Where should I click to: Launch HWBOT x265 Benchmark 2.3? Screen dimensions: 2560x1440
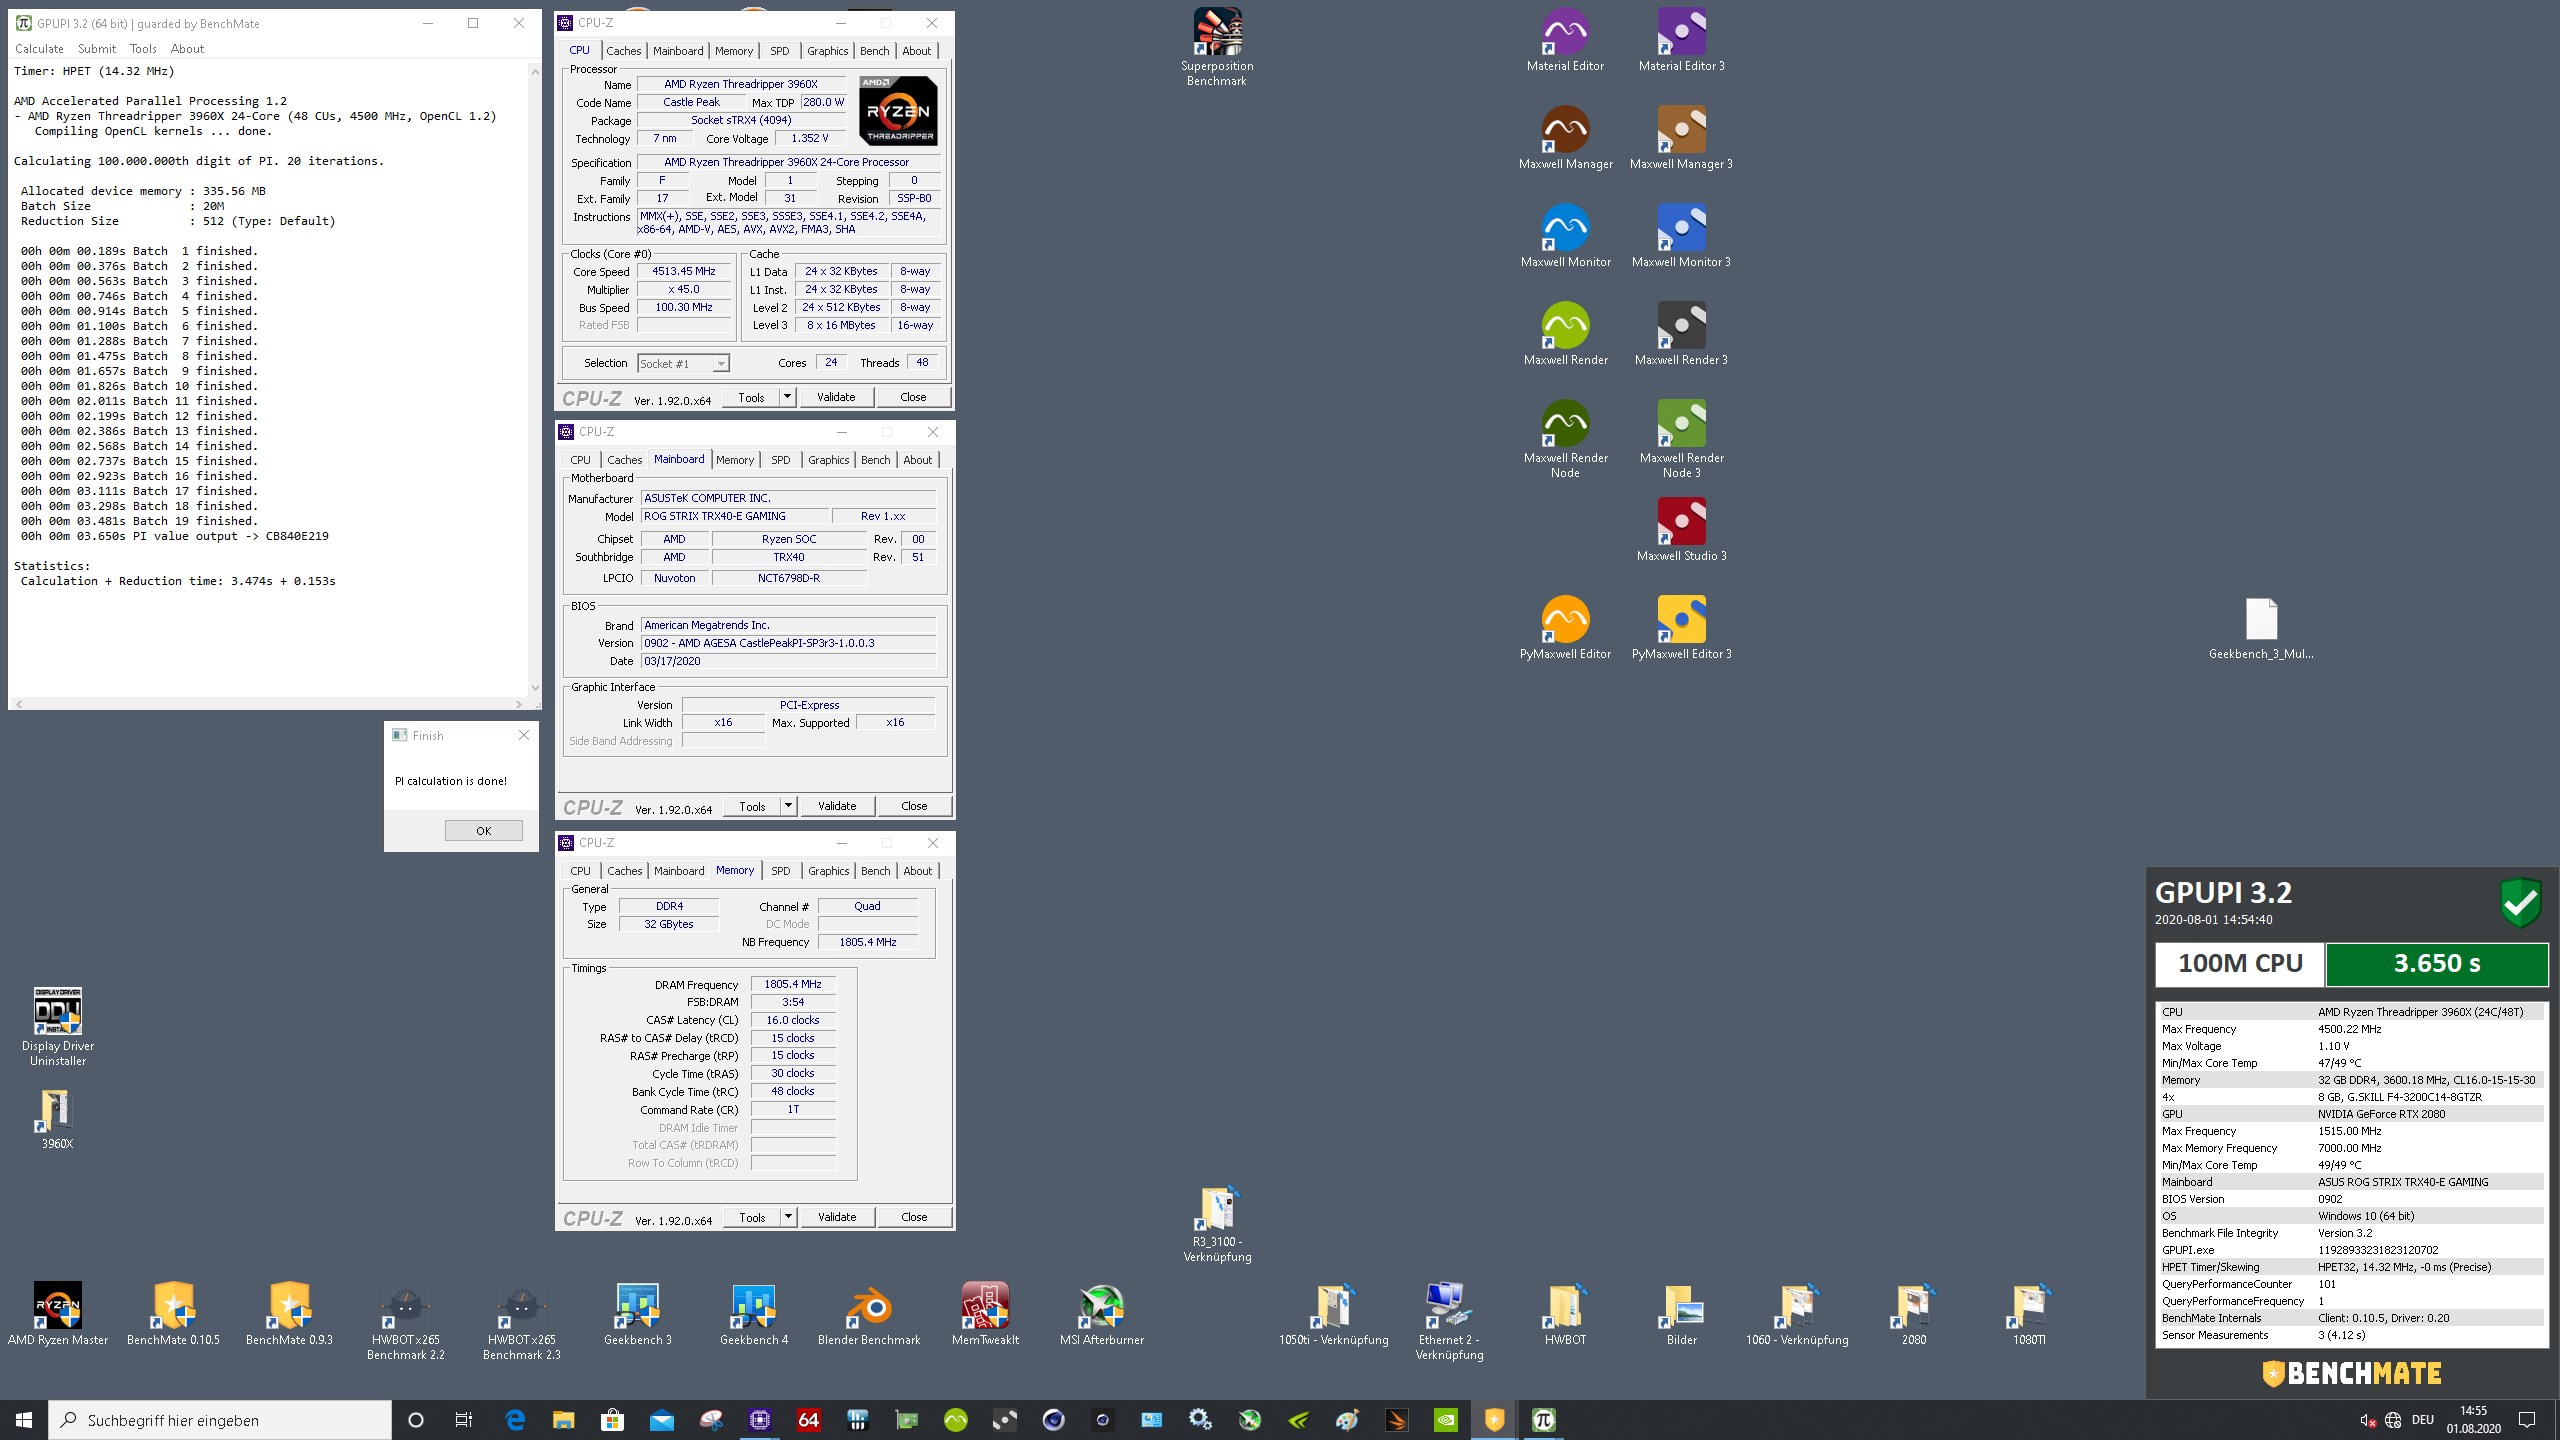[522, 1321]
